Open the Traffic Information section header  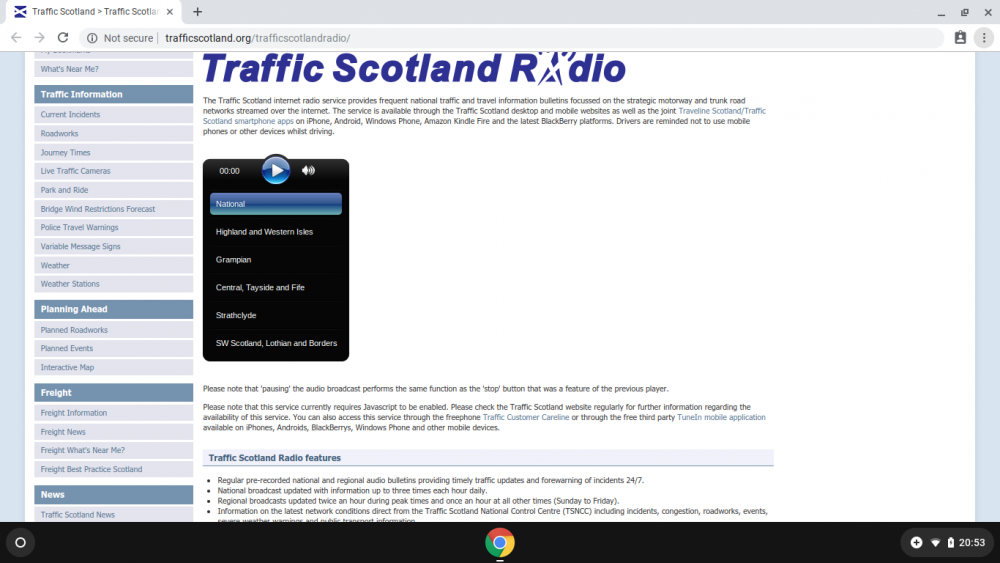(x=114, y=94)
